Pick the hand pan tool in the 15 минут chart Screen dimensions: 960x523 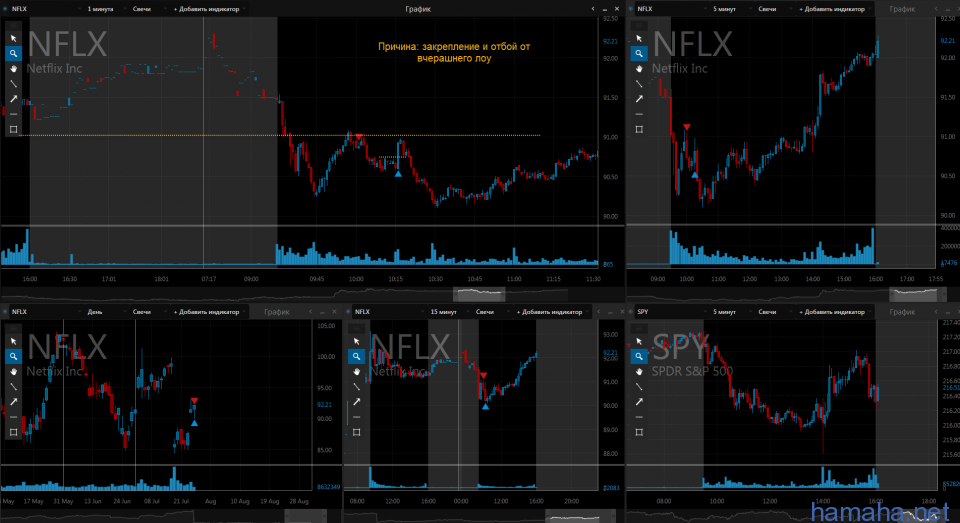click(356, 371)
